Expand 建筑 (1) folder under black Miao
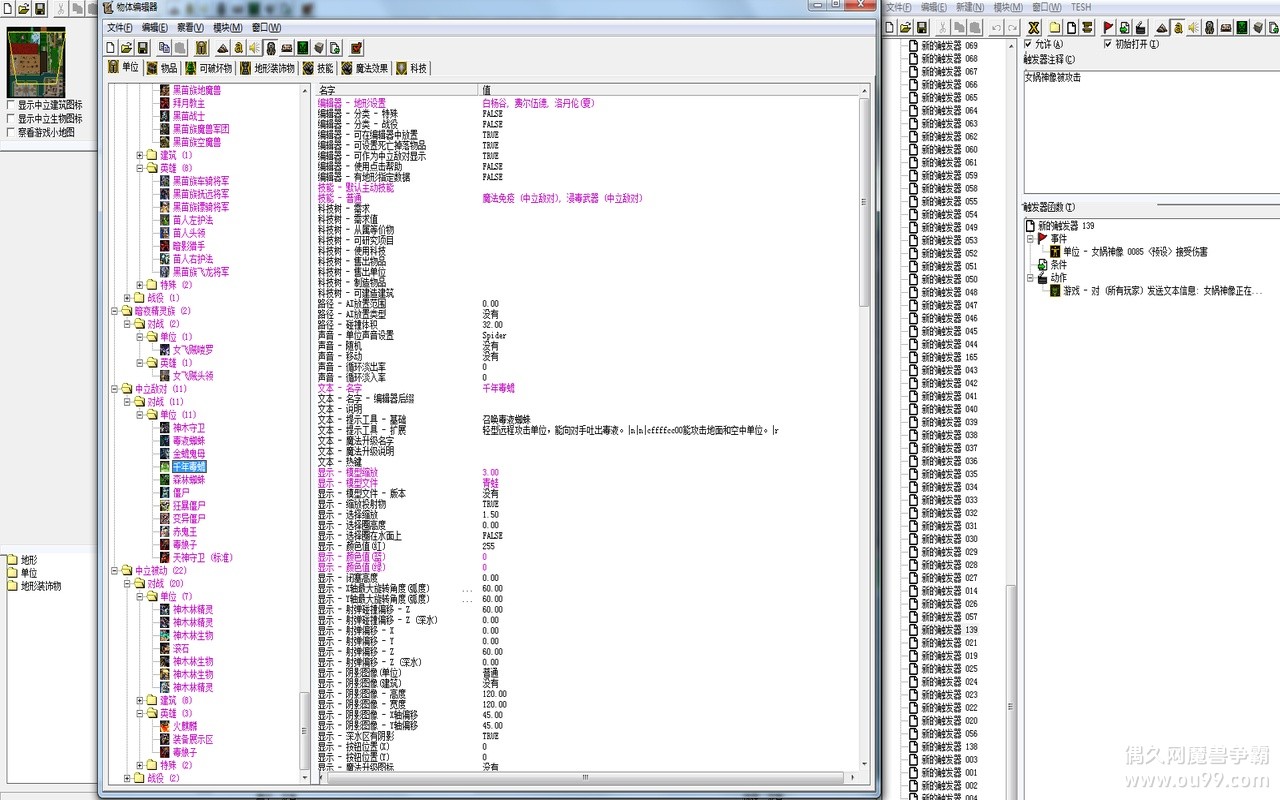This screenshot has width=1280, height=800. point(140,155)
